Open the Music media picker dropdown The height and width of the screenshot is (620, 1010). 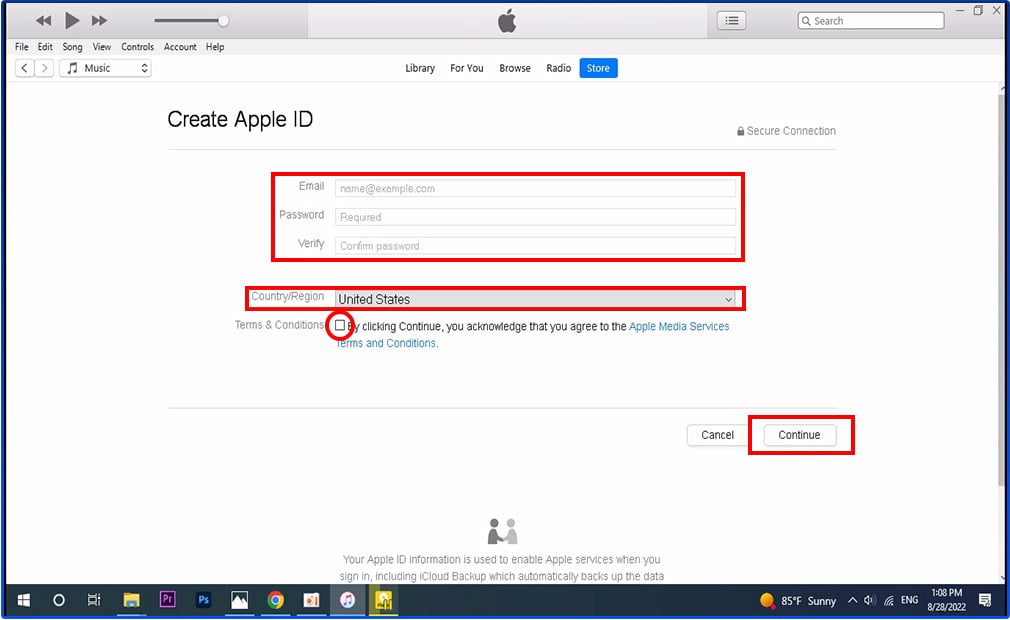pyautogui.click(x=106, y=68)
